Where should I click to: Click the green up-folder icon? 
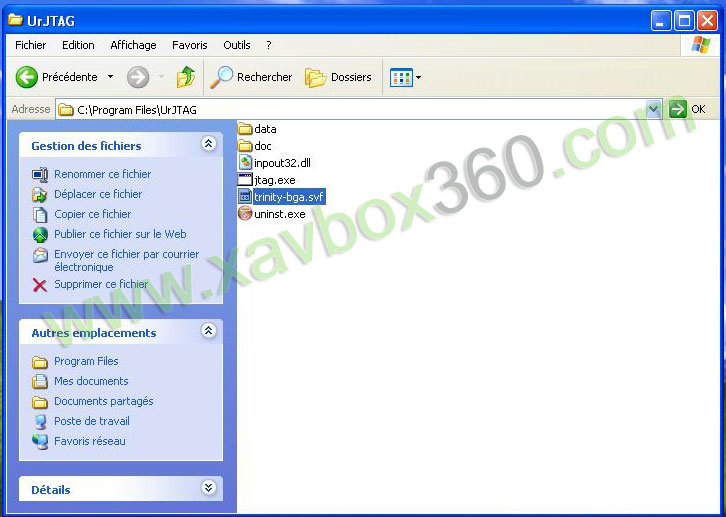click(x=186, y=77)
